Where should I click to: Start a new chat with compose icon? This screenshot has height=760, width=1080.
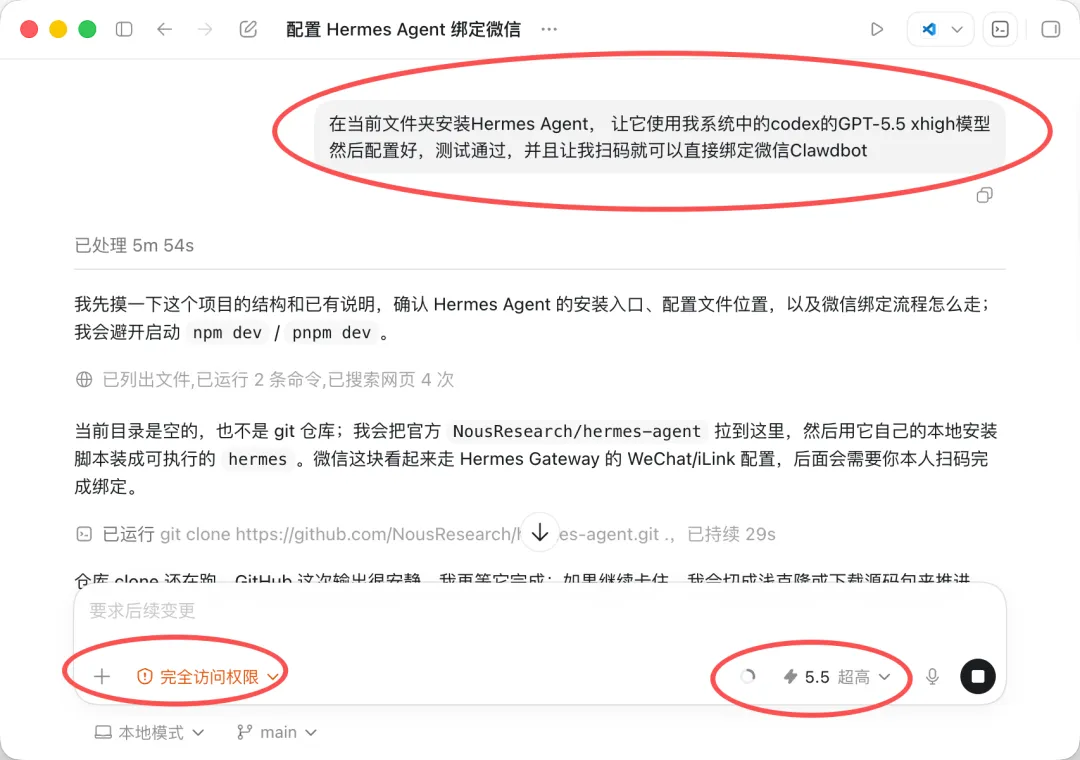[x=248, y=29]
